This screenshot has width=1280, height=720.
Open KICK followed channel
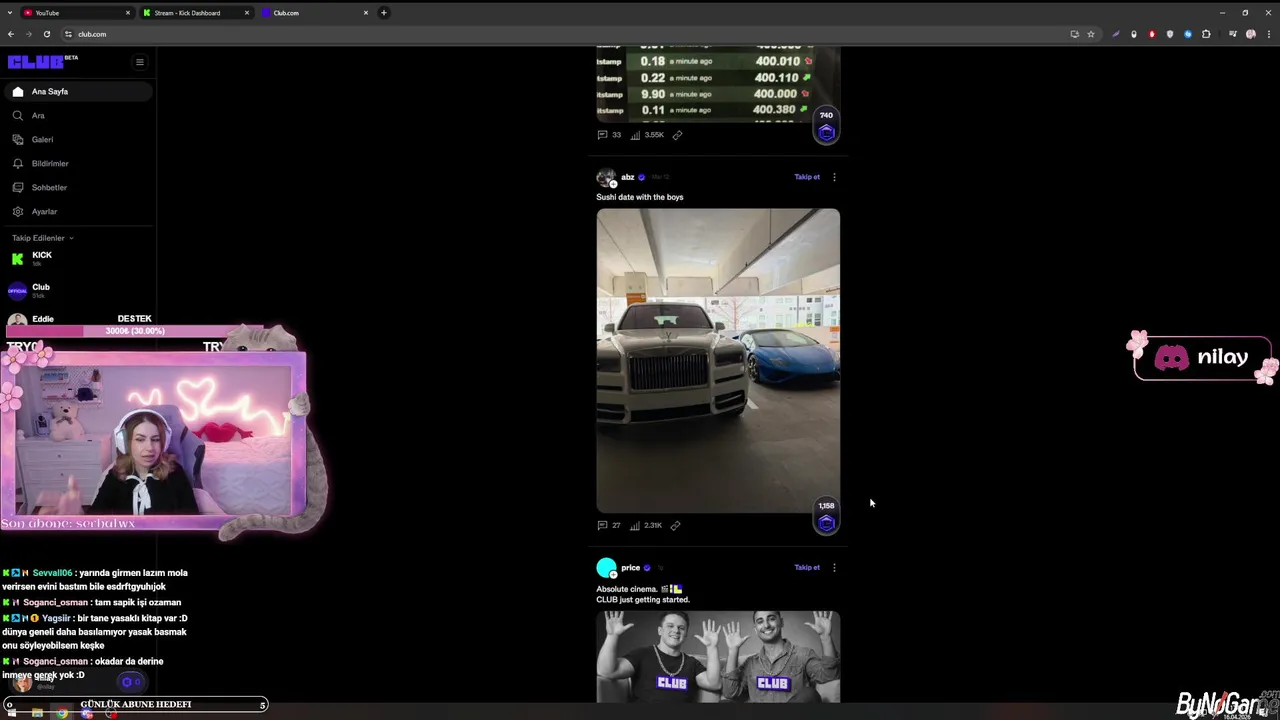tap(78, 258)
